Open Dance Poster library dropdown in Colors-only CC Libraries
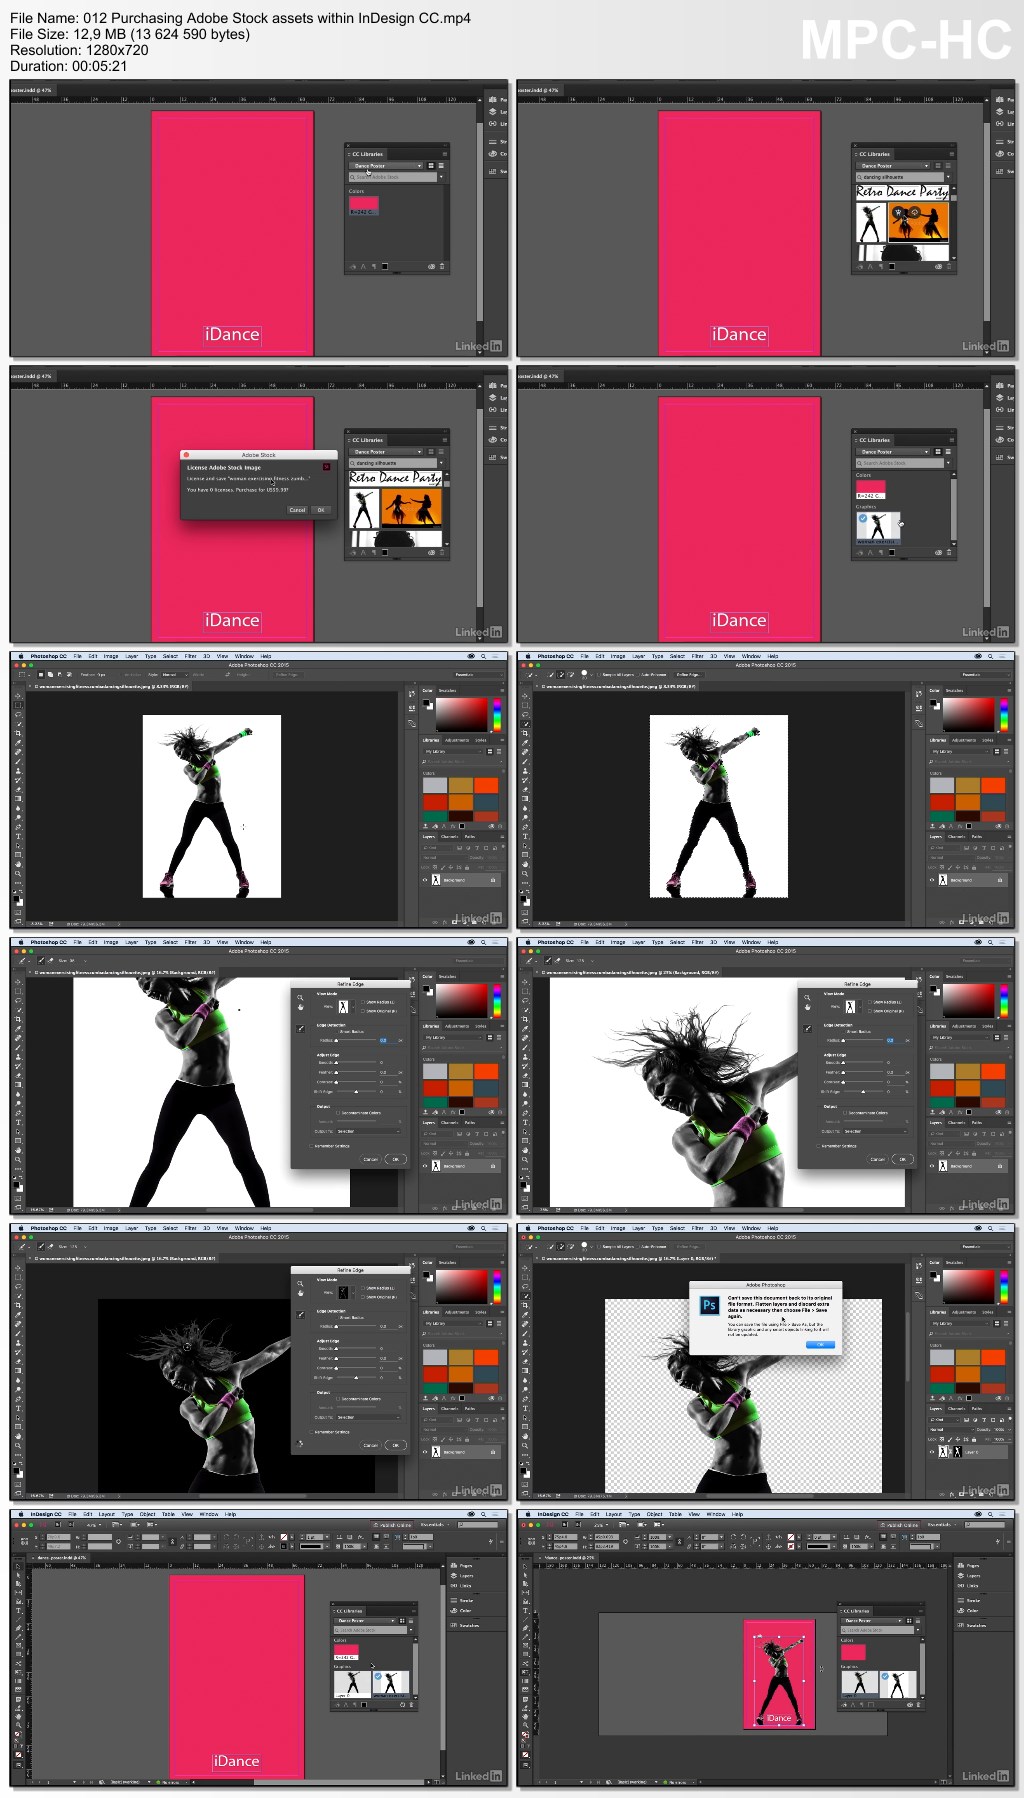Image resolution: width=1024 pixels, height=1798 pixels. (386, 166)
